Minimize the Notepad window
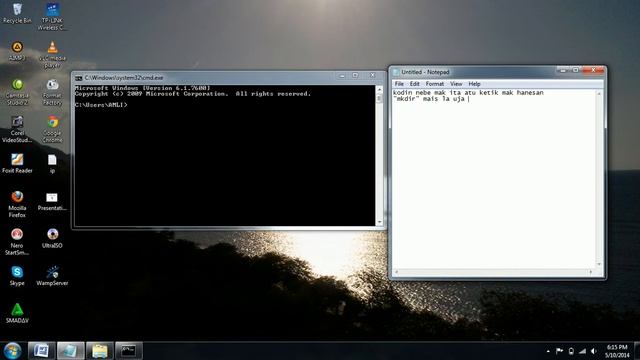This screenshot has width=640, height=360. pyautogui.click(x=563, y=71)
